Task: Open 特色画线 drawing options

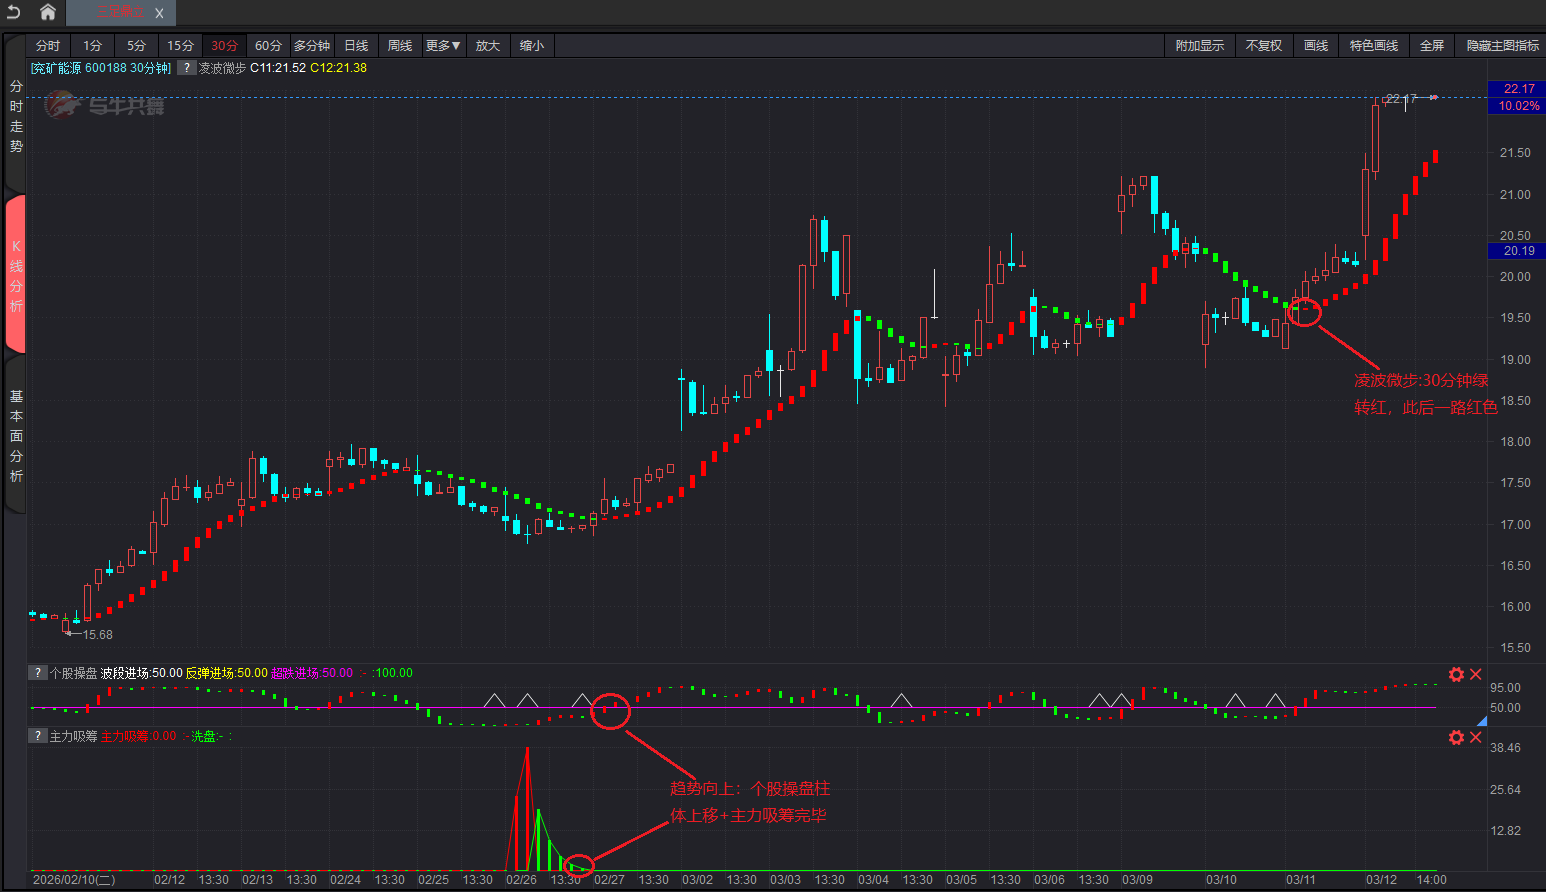Action: (1373, 46)
